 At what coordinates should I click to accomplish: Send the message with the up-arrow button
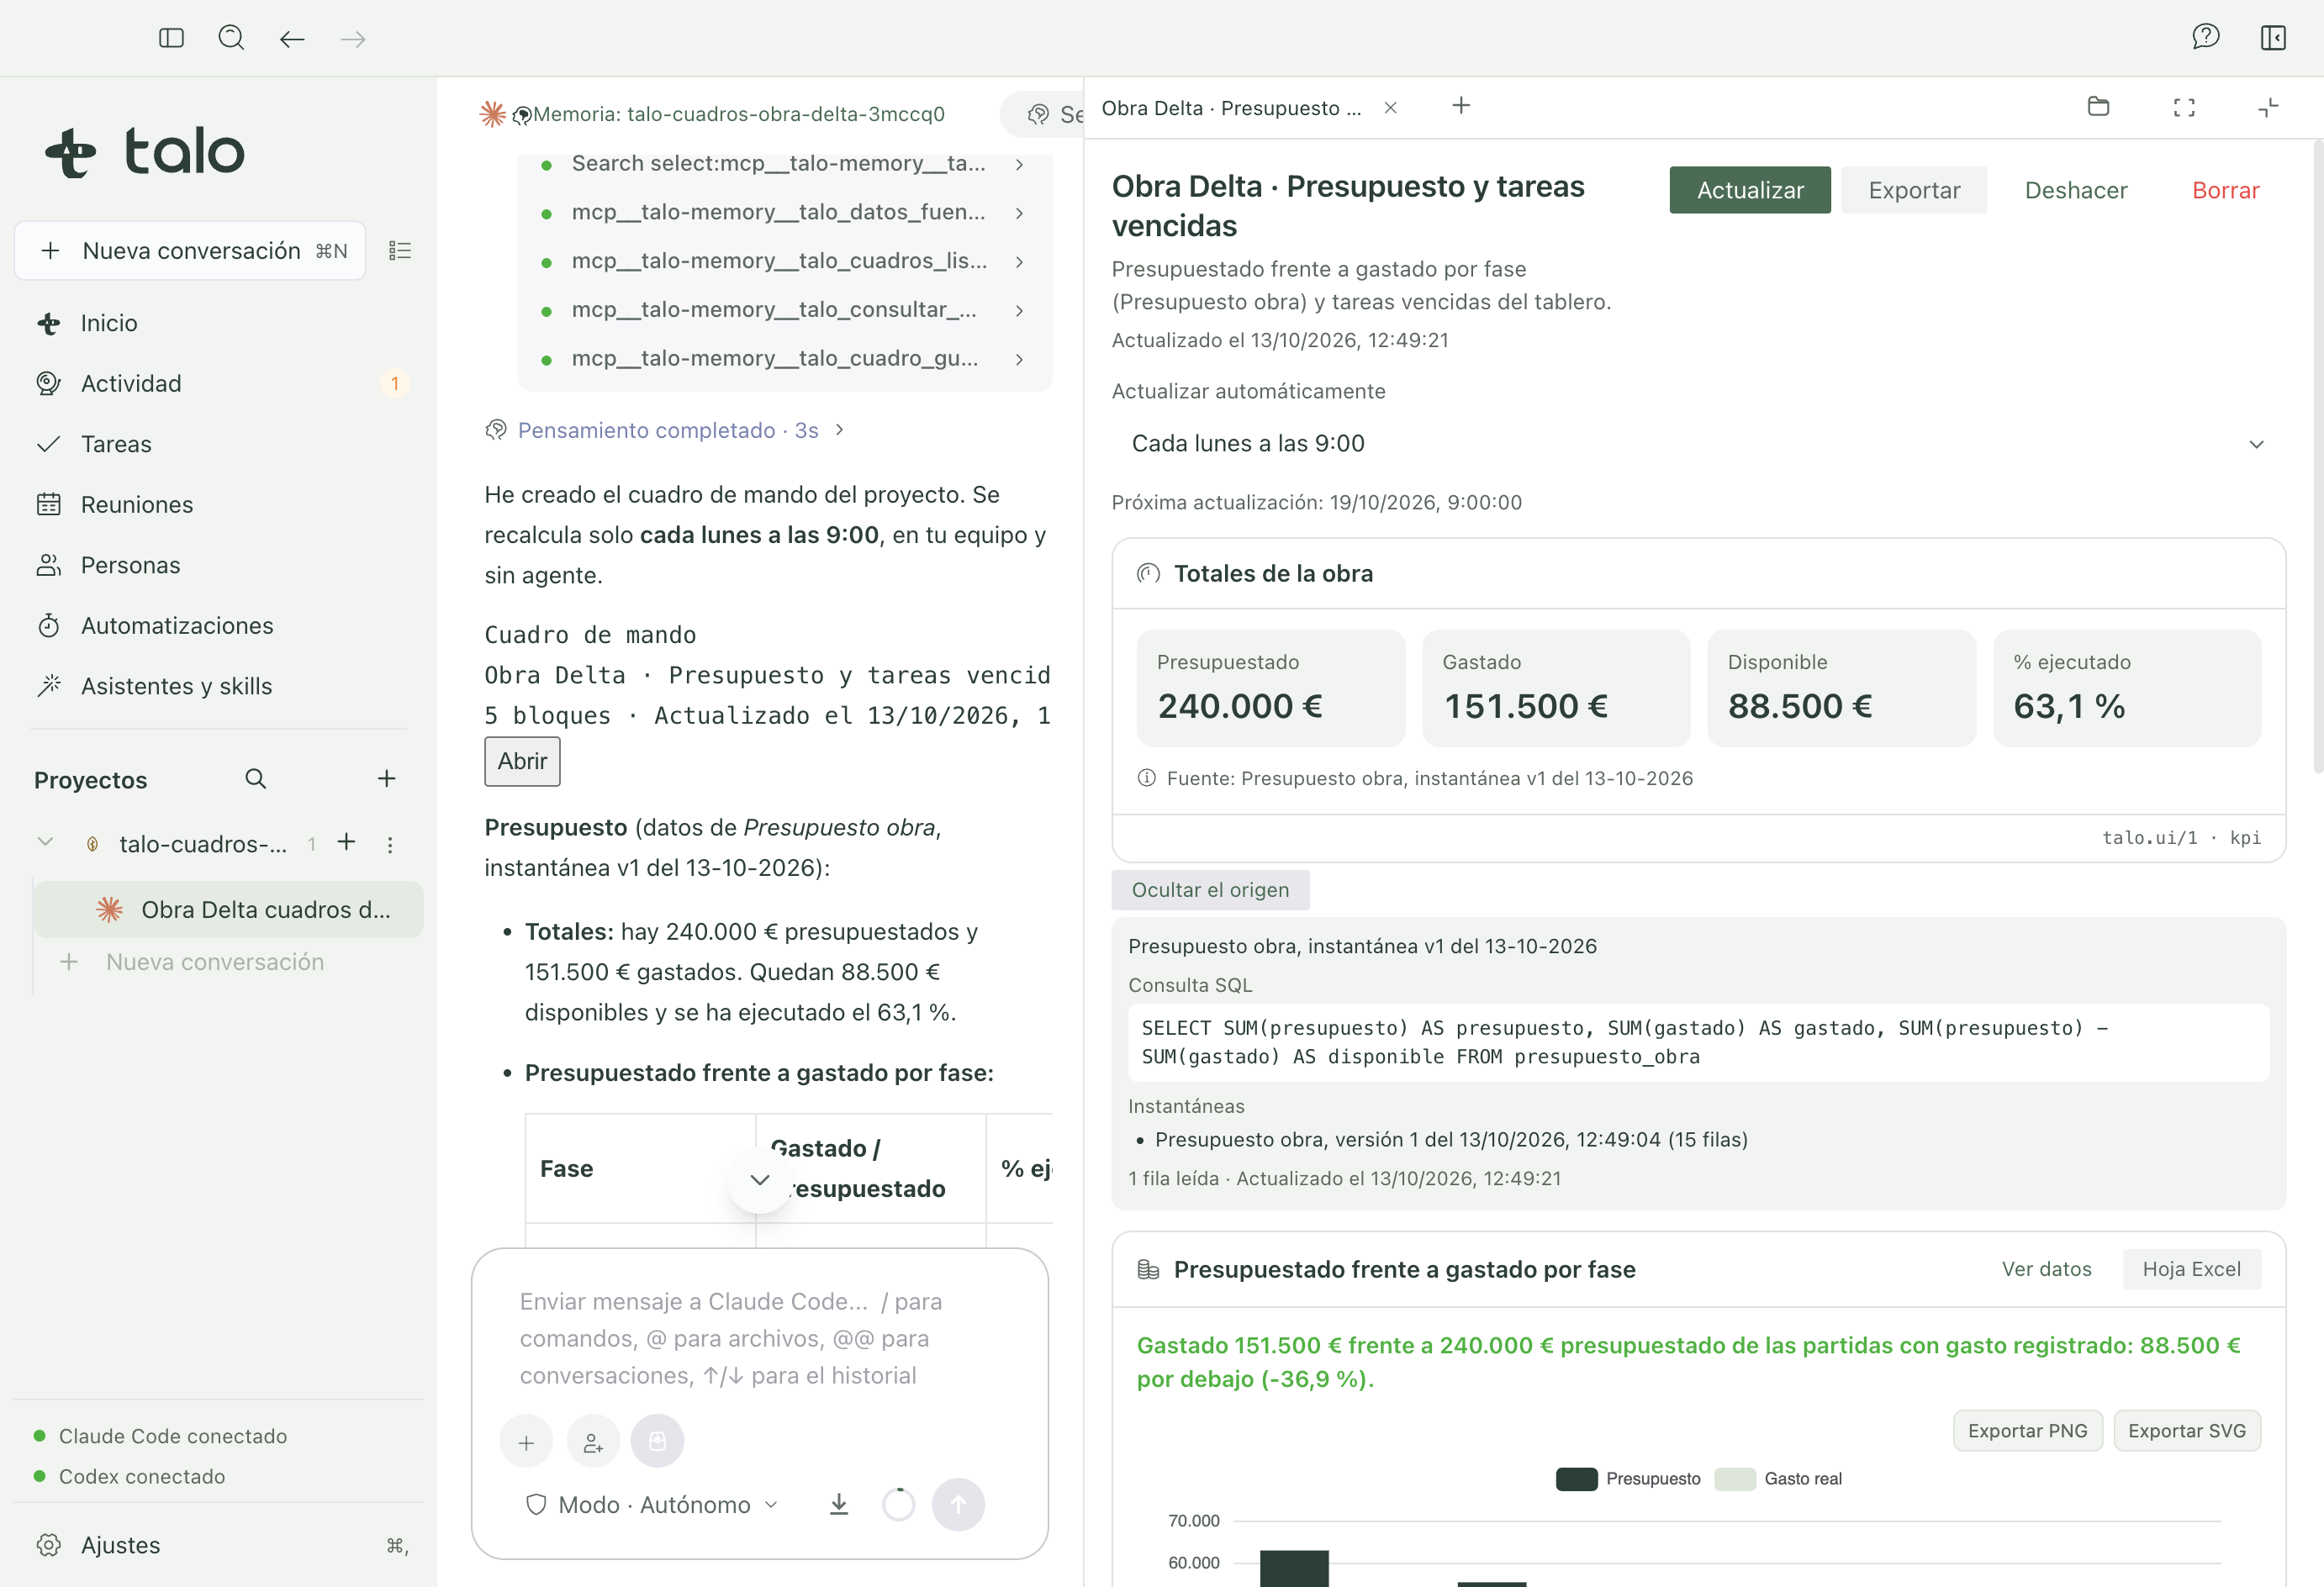958,1504
